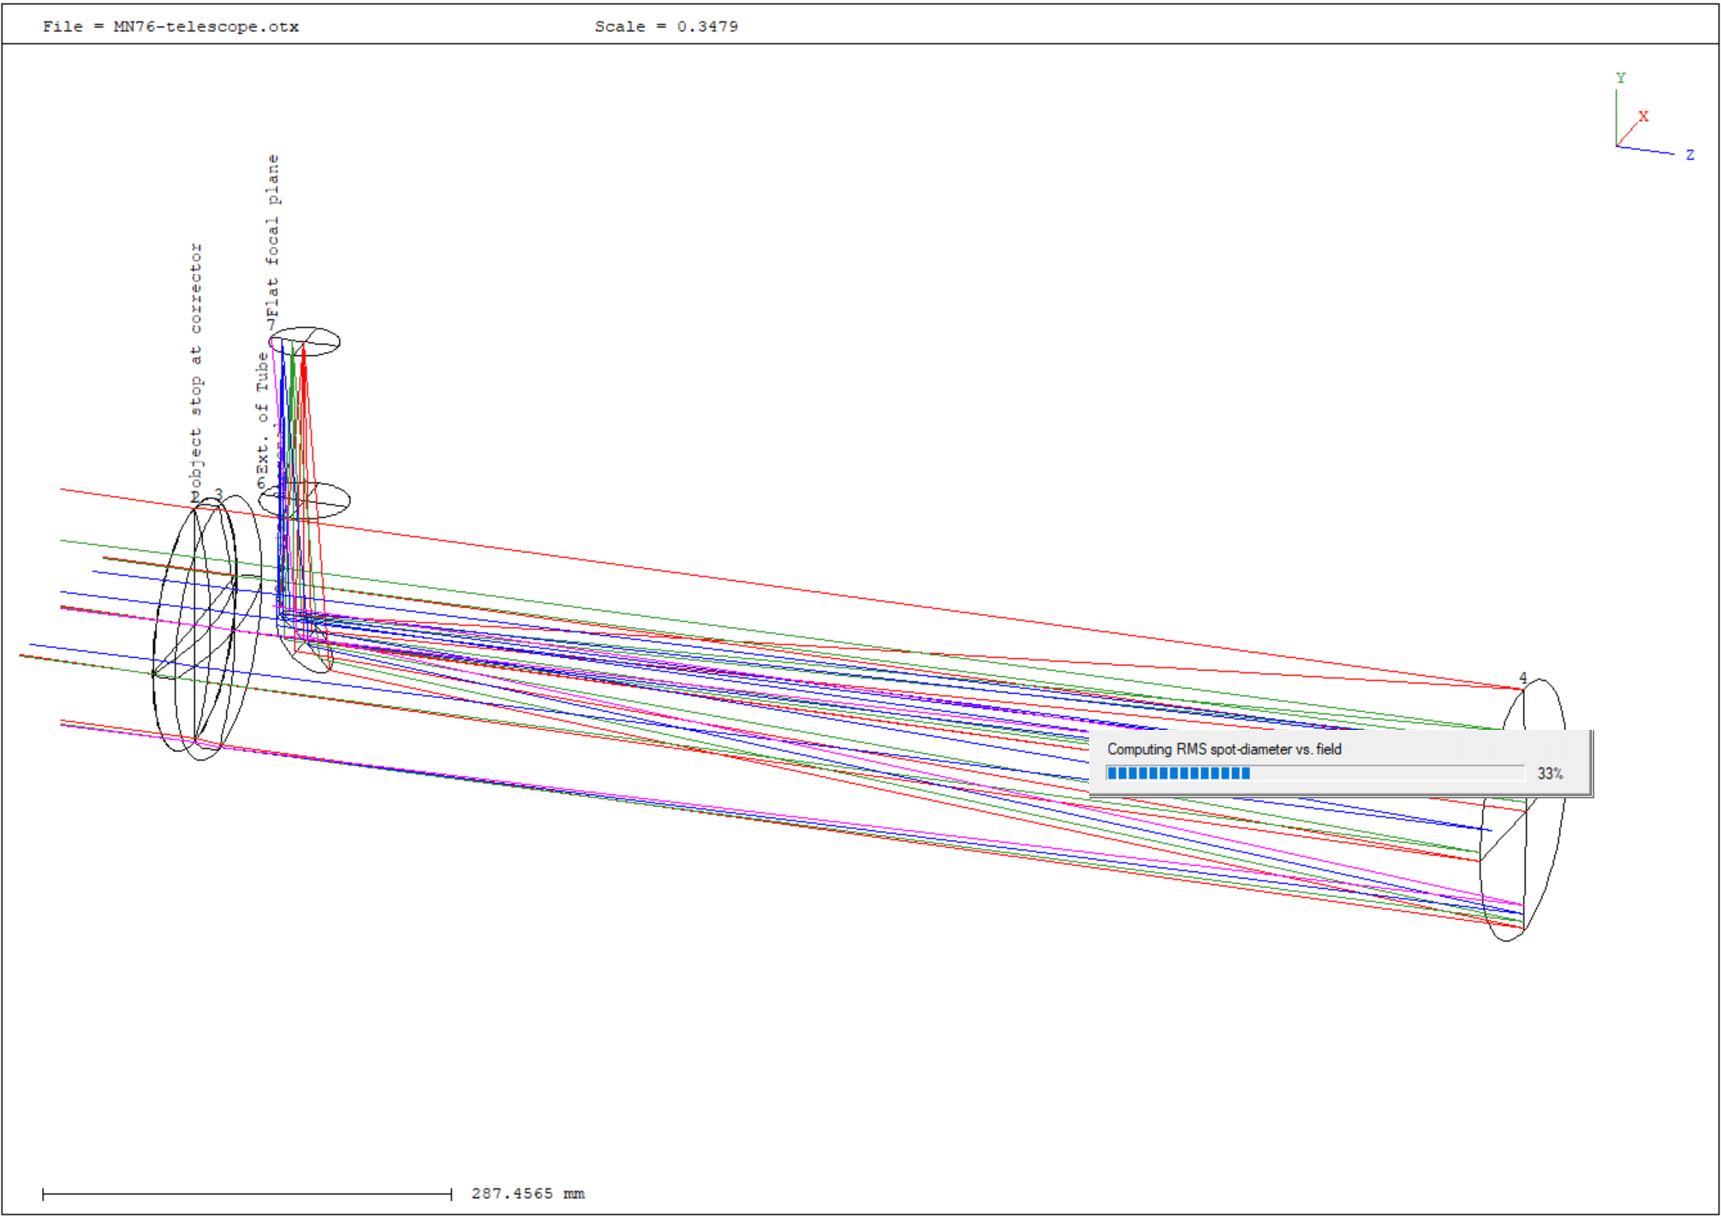Click the surface number 4 label at primary mirror
Viewport: 1721px width, 1218px height.
(1523, 678)
